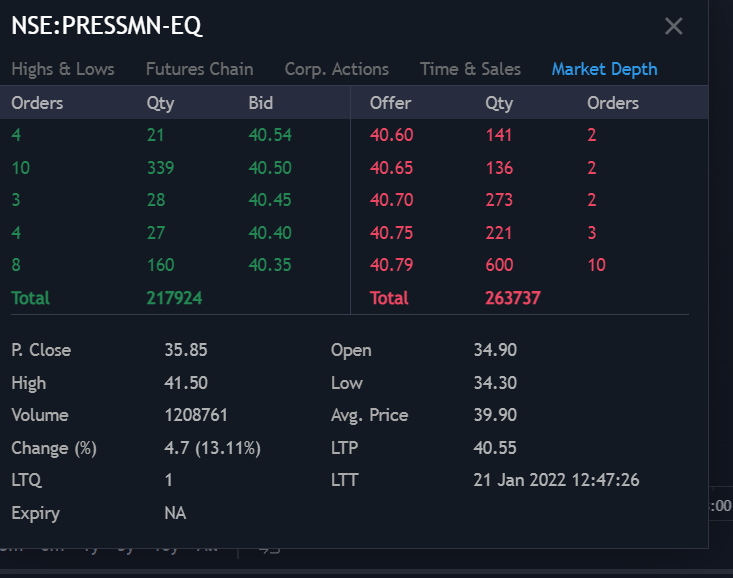The width and height of the screenshot is (733, 578).
Task: Switch to the Time & Sales tab
Action: [x=470, y=69]
